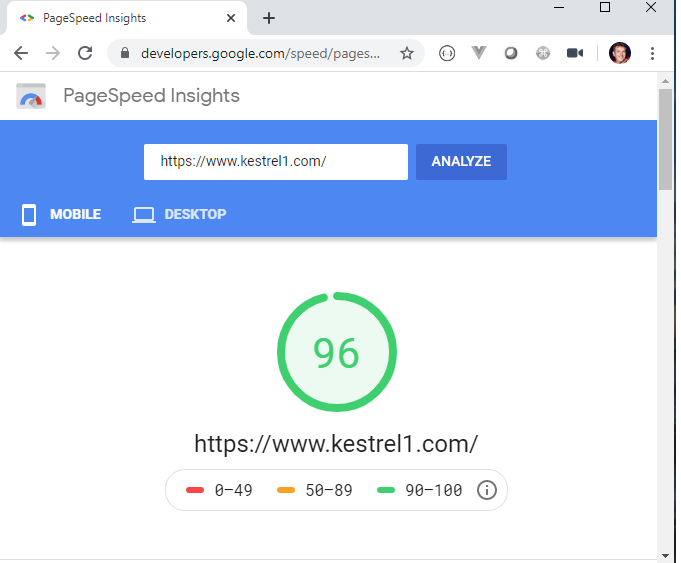Screen dimensions: 681x563
Task: Click the video camera extension icon
Action: [574, 53]
